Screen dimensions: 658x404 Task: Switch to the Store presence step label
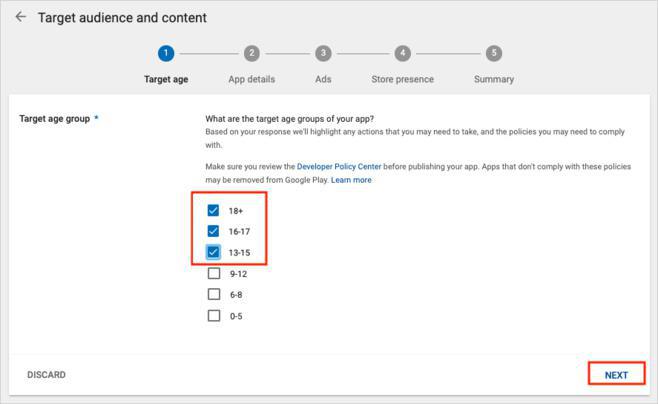[x=402, y=79]
